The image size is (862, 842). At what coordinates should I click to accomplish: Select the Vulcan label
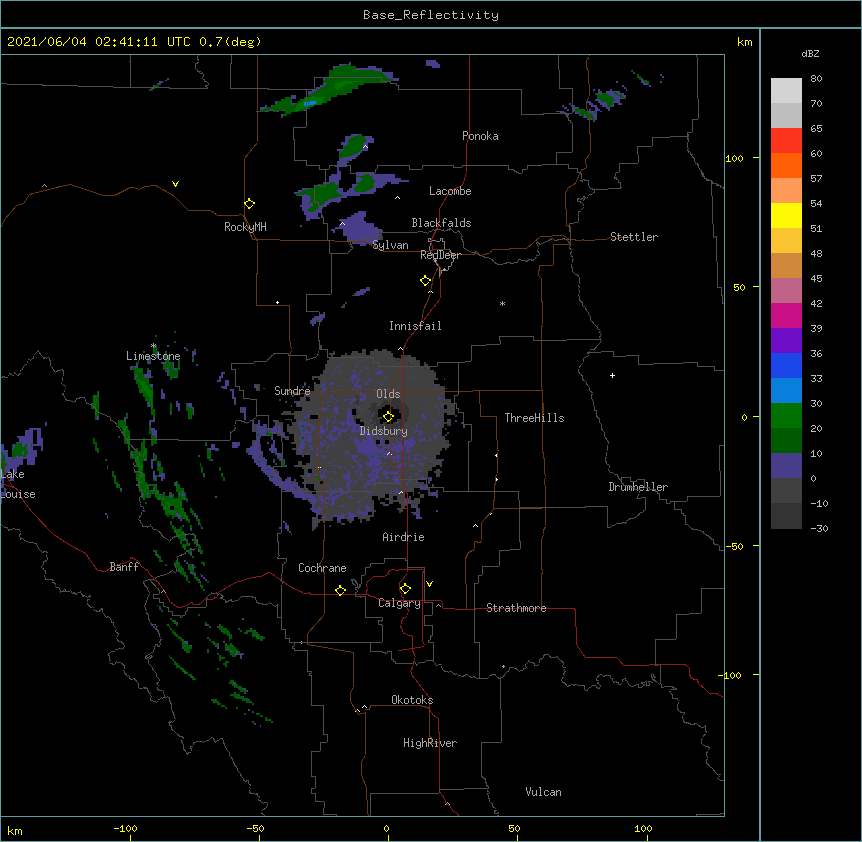coord(543,792)
